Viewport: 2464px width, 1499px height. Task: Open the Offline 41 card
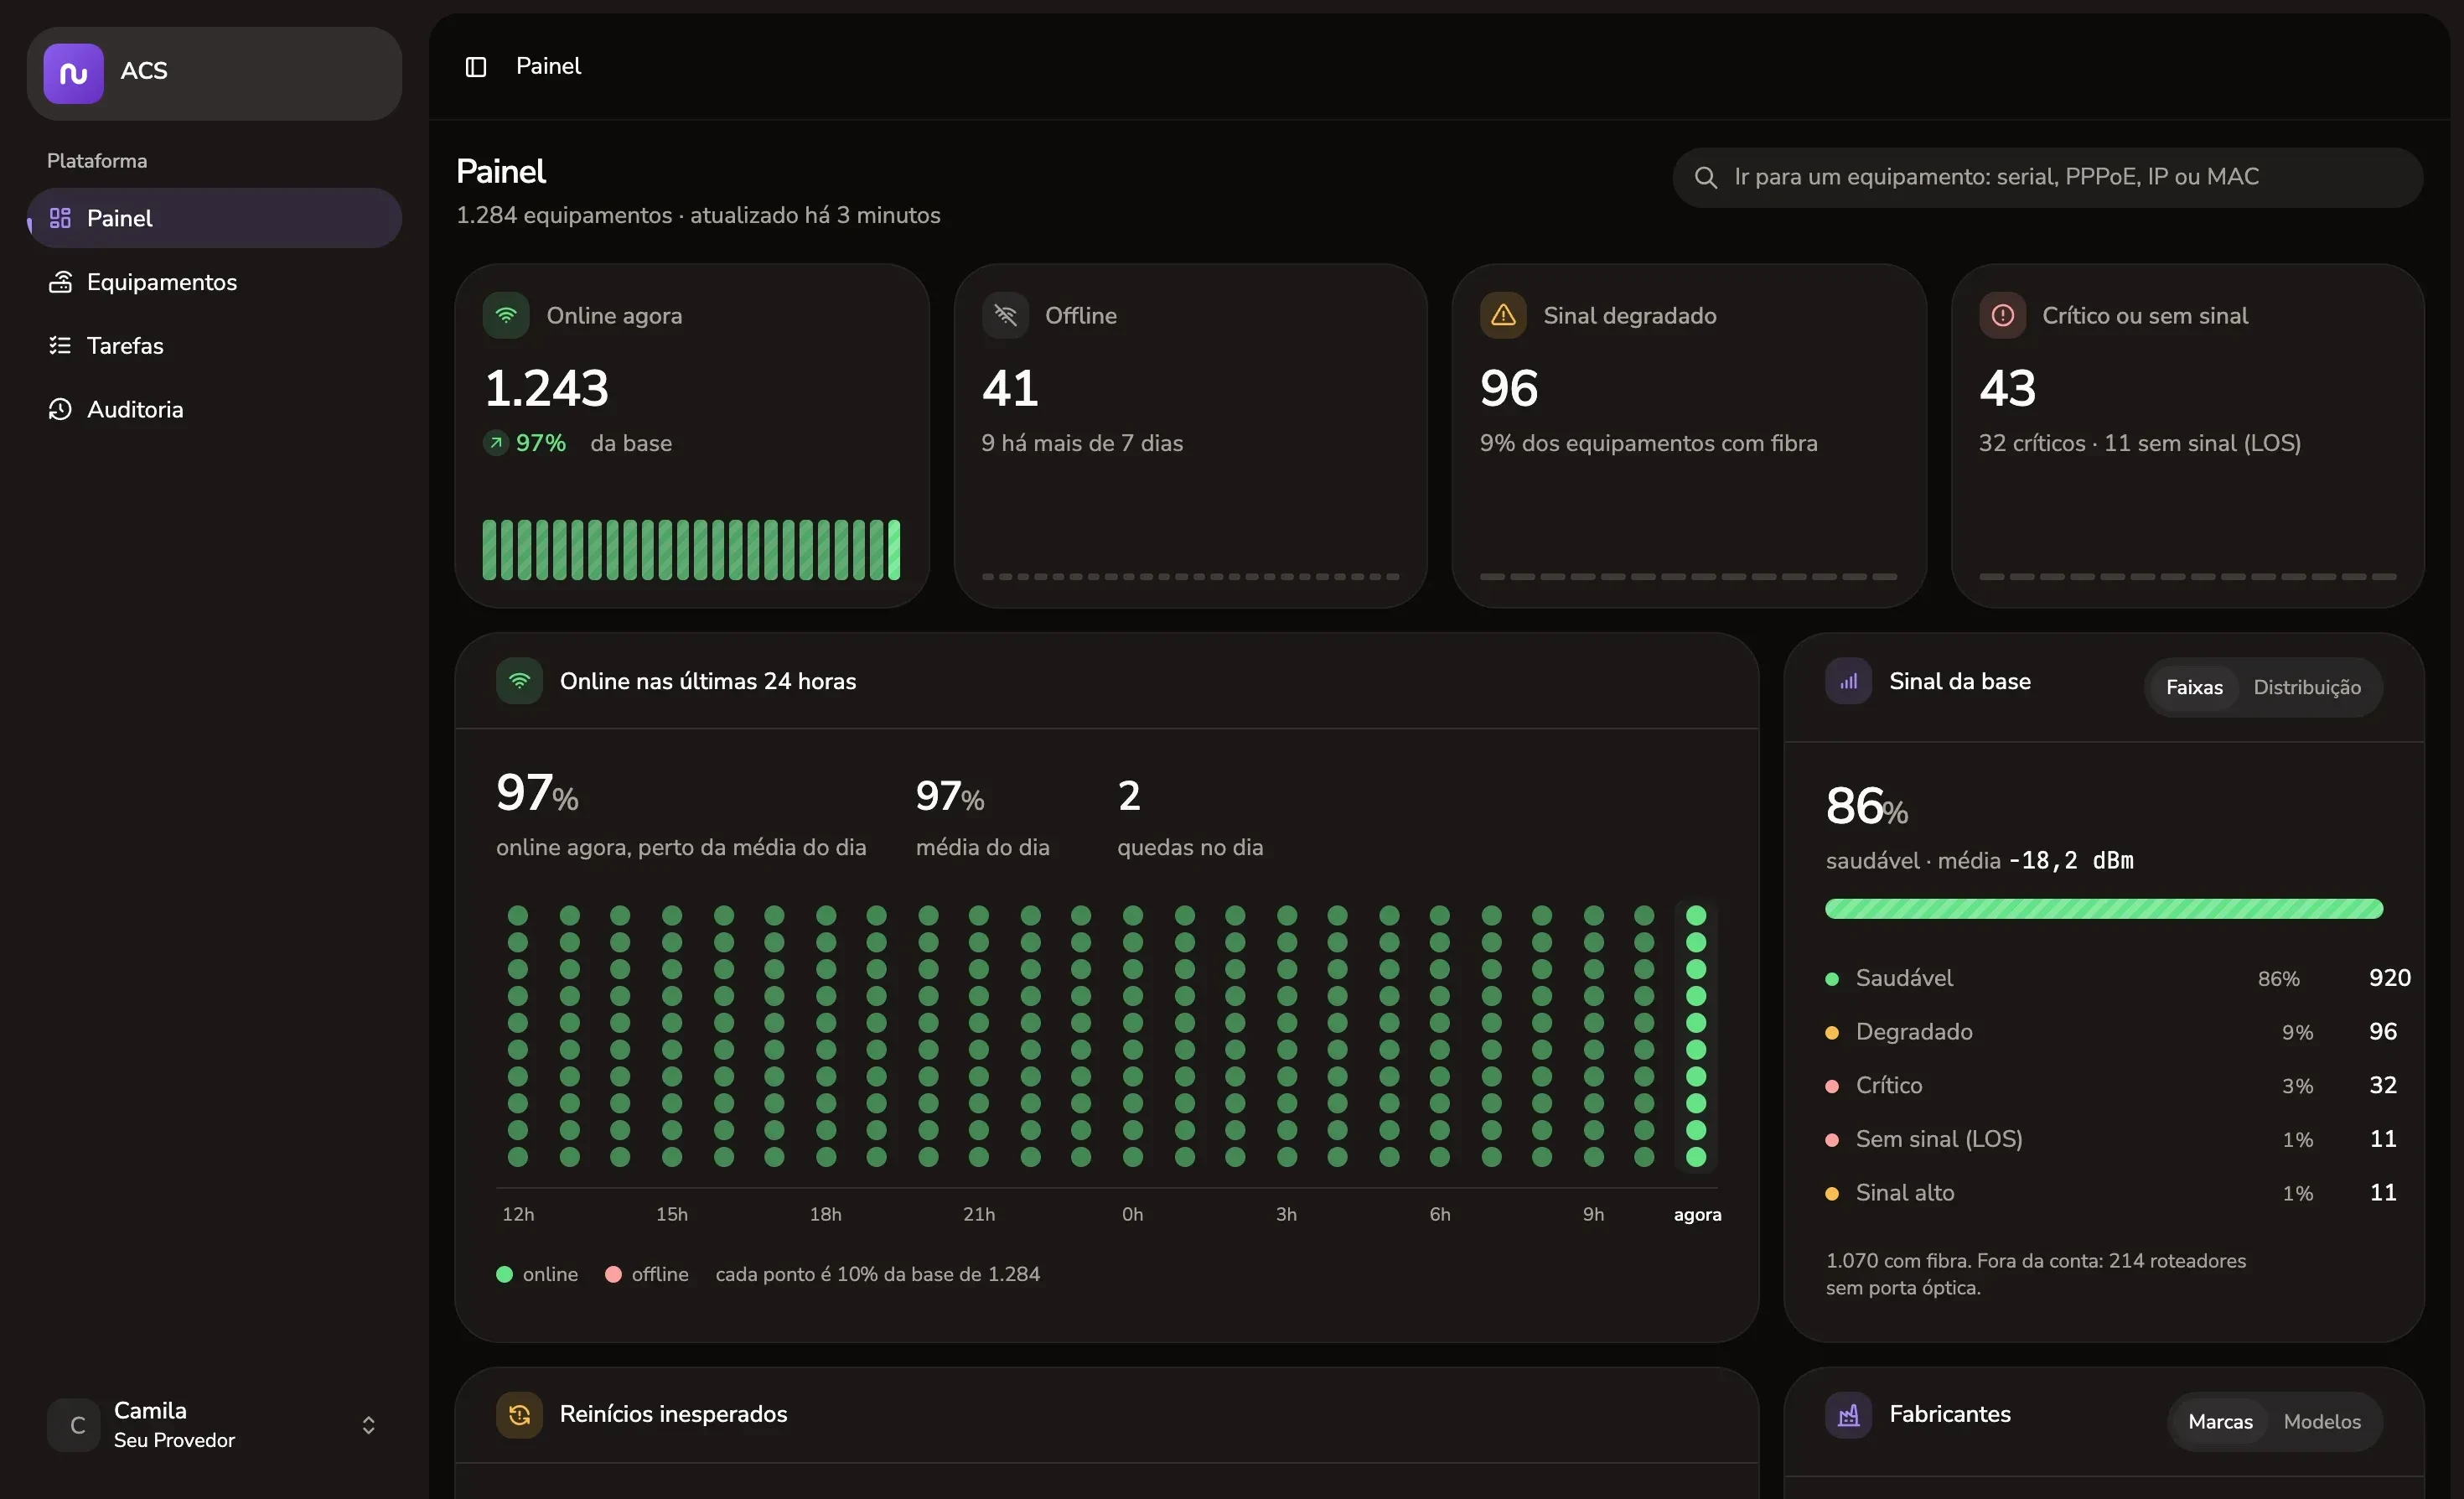pyautogui.click(x=1190, y=436)
